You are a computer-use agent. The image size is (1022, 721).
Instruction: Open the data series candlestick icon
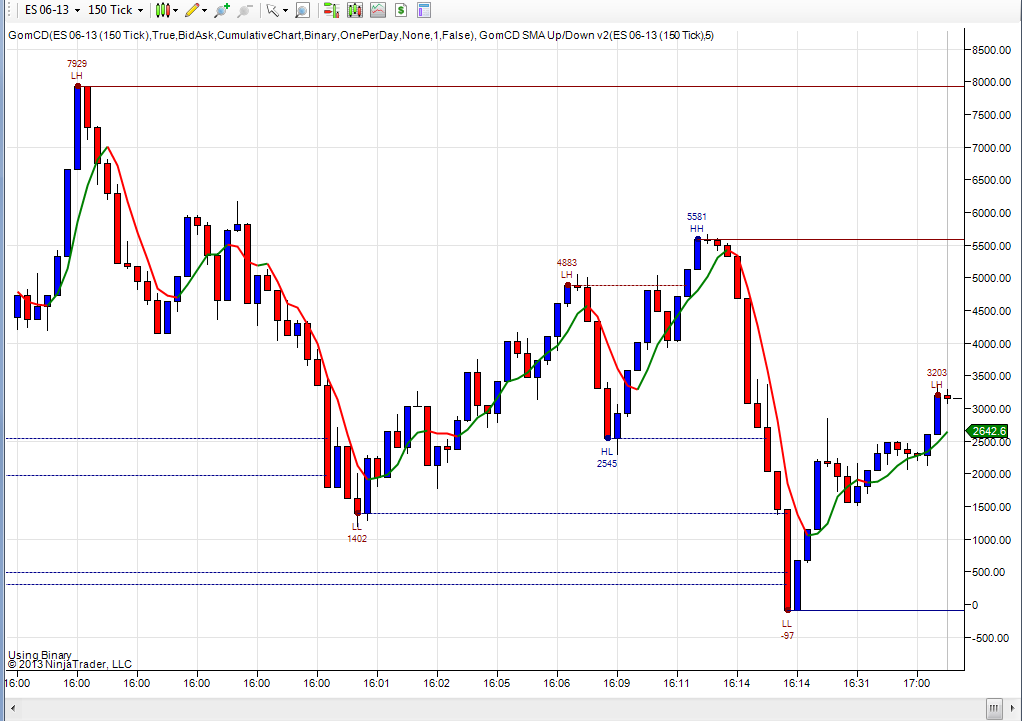(355, 10)
